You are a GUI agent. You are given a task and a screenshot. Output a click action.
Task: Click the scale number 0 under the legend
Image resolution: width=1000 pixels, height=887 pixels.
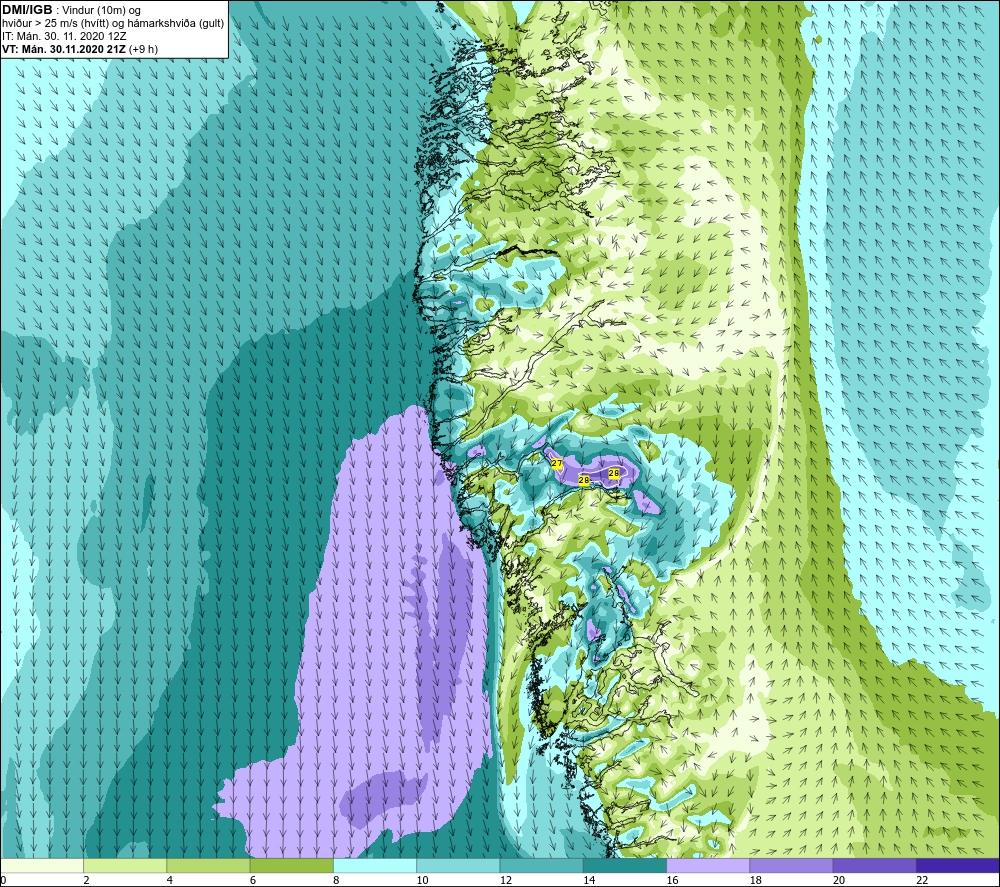click(3, 880)
